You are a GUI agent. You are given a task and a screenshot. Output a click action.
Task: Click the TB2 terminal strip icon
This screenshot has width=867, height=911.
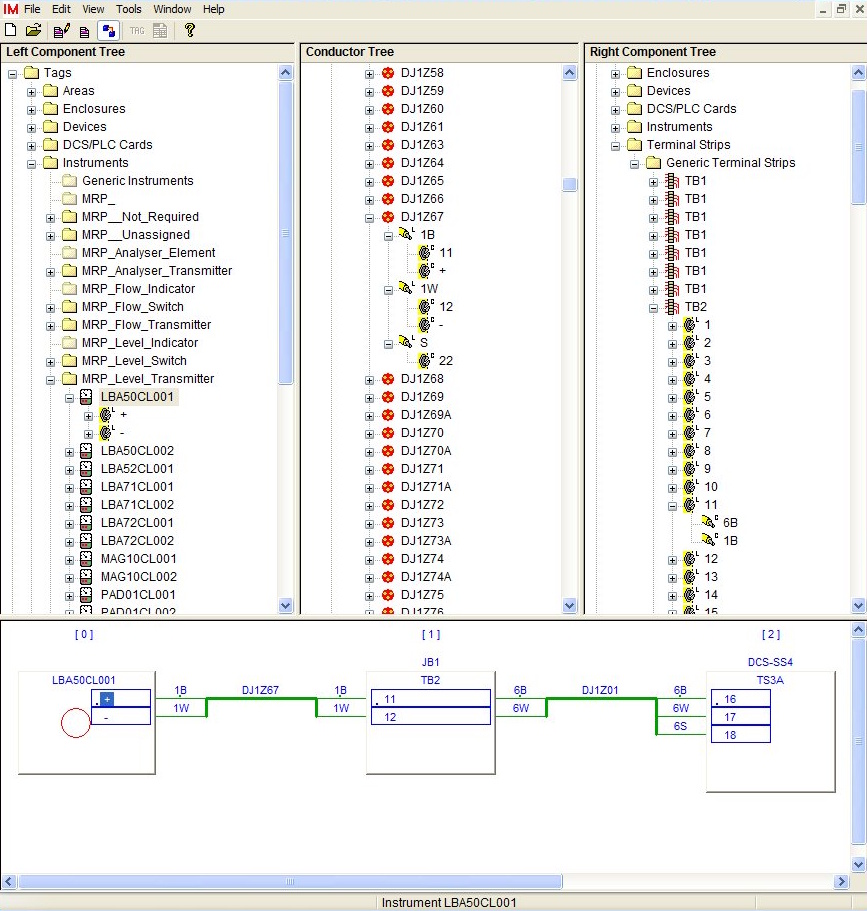coord(672,307)
